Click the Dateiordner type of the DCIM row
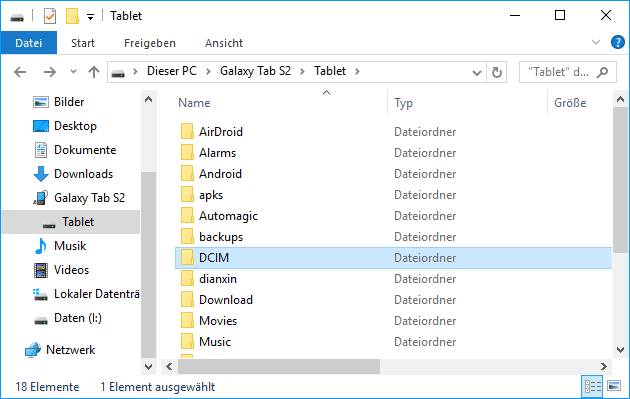Screen dimensions: 630x399 coord(425,258)
